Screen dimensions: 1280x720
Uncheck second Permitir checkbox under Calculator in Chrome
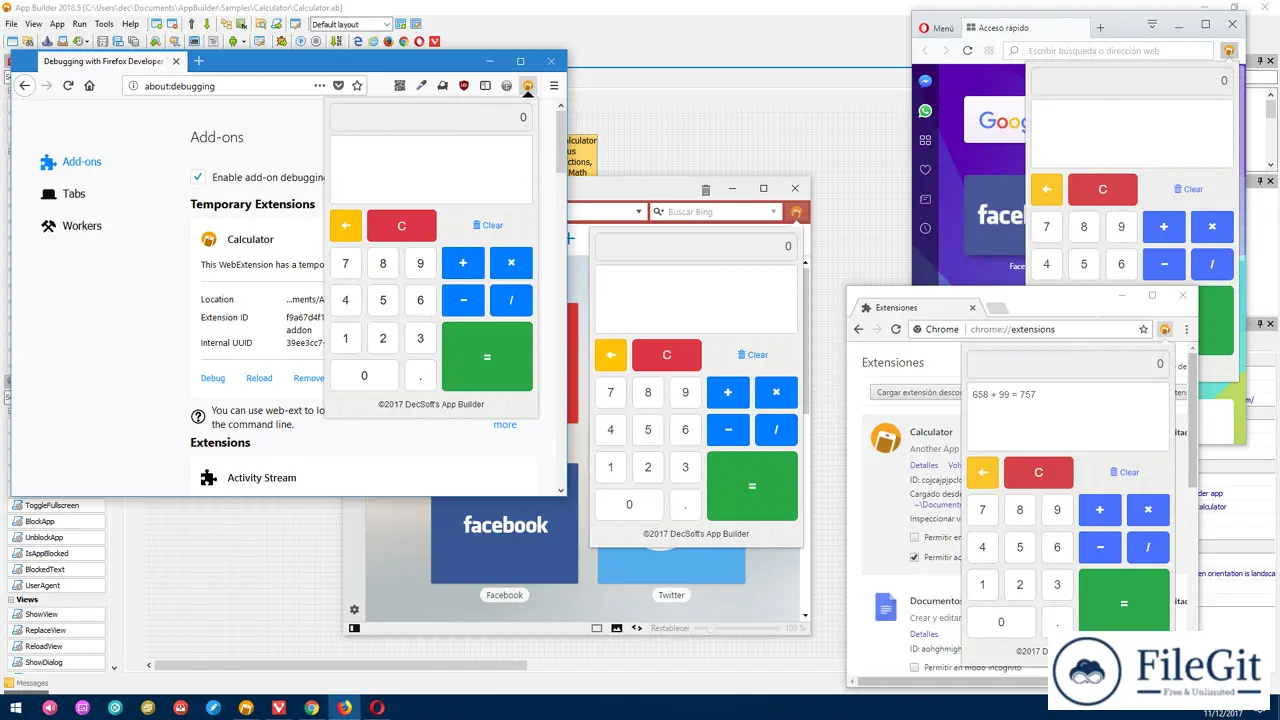pos(914,557)
